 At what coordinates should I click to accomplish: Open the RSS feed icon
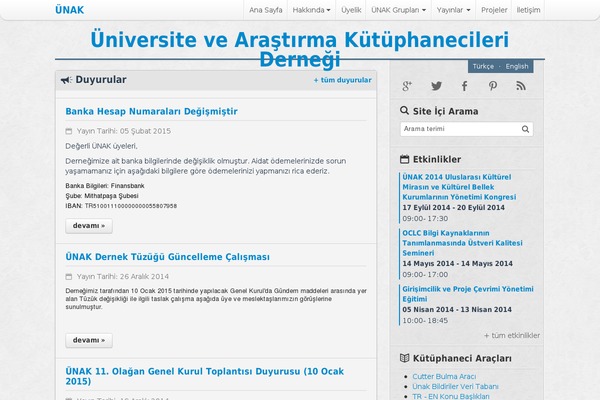point(521,86)
